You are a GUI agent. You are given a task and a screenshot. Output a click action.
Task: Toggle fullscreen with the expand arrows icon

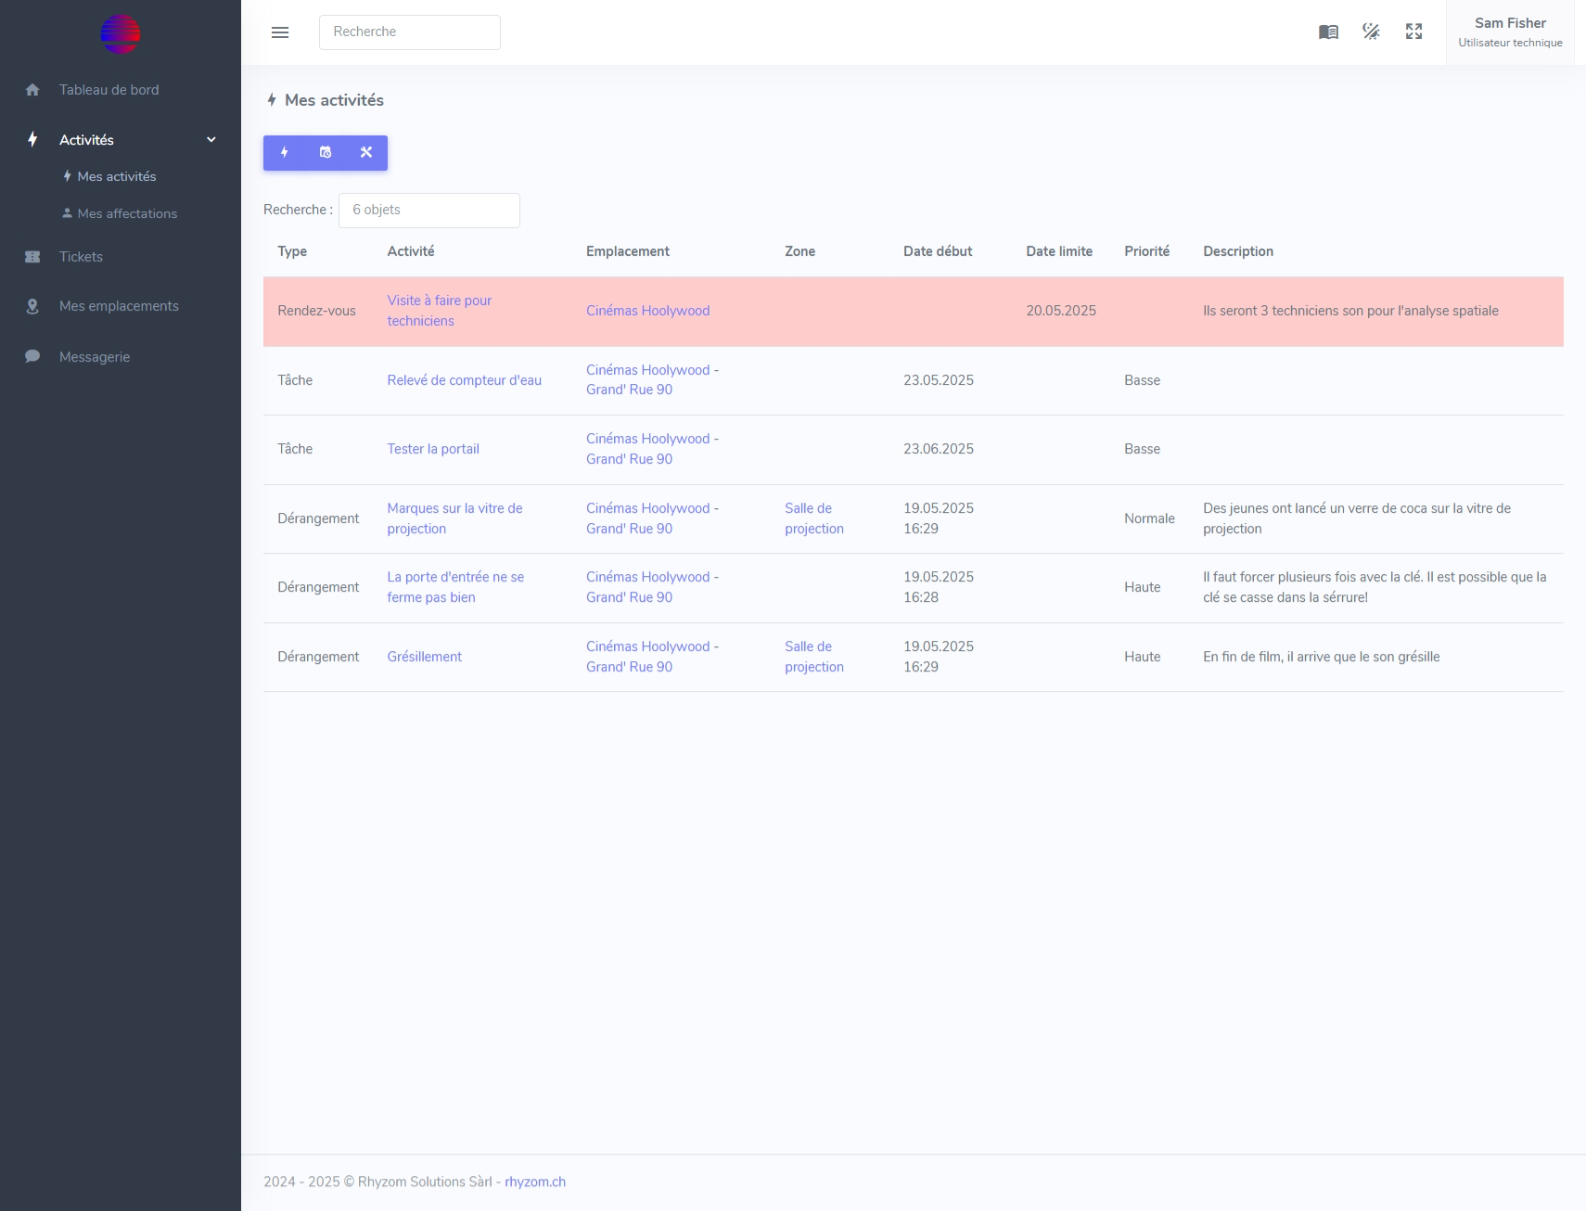[x=1414, y=32]
